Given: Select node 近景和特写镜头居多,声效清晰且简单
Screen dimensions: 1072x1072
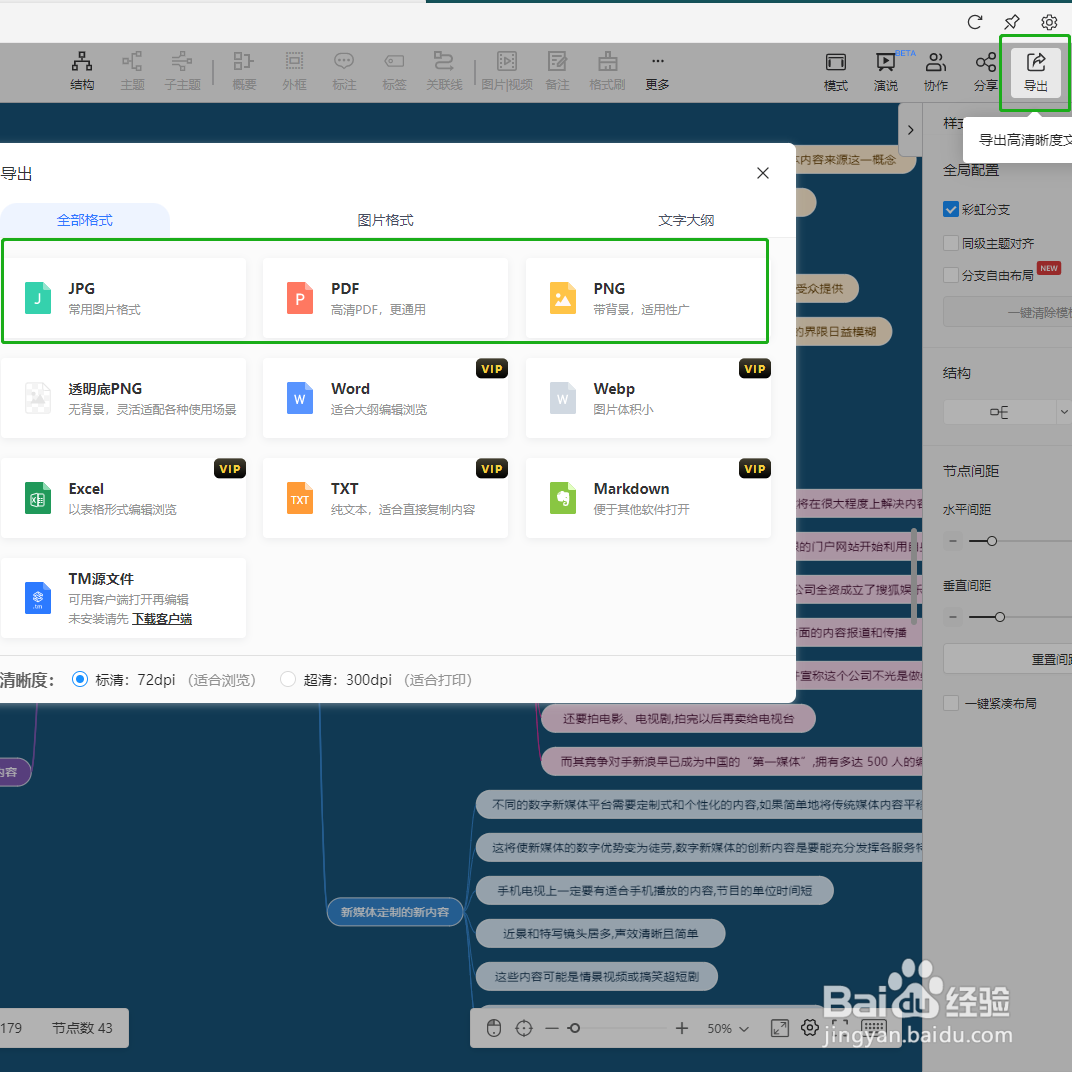Looking at the screenshot, I should coord(600,933).
